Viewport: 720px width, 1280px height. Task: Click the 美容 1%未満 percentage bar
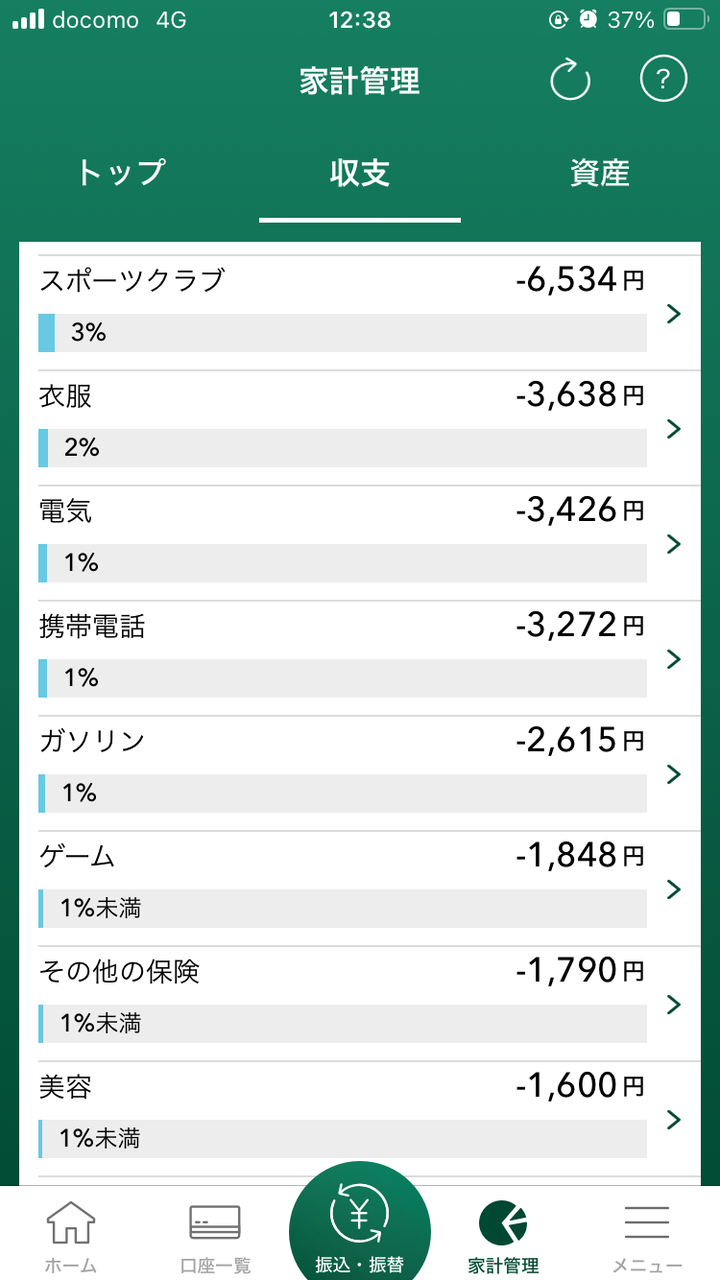click(342, 1138)
